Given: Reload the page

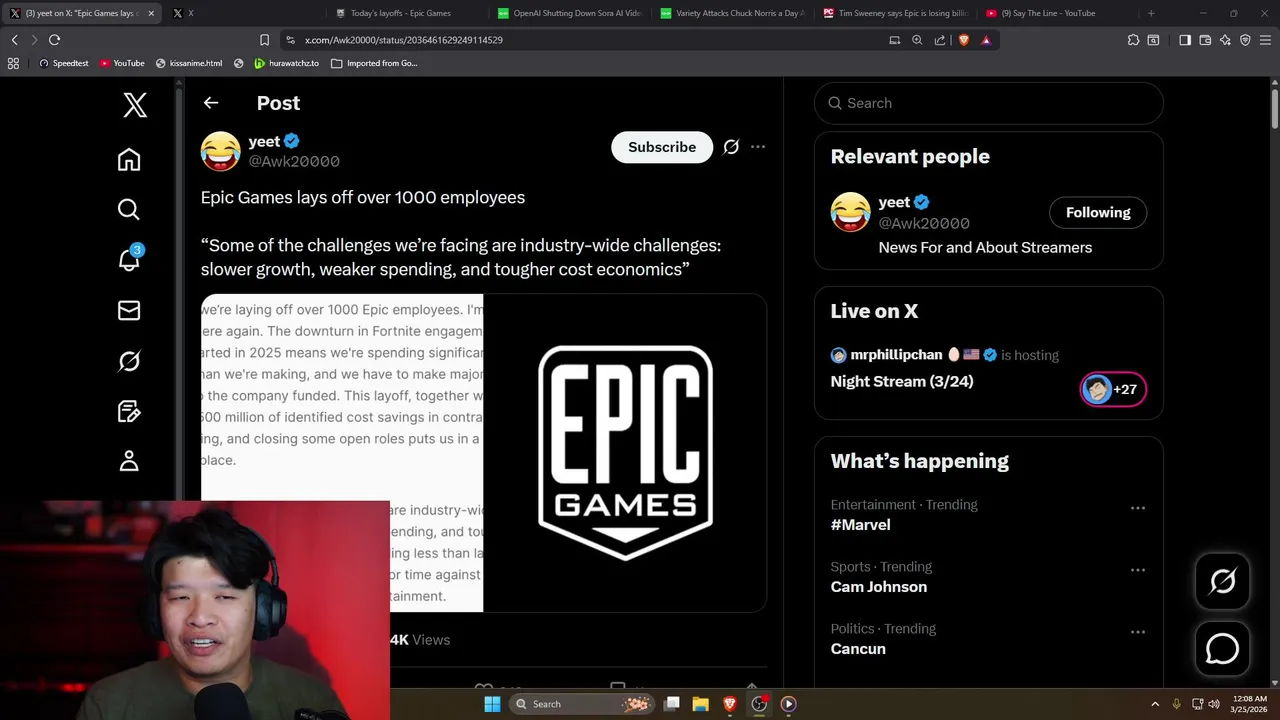Looking at the screenshot, I should pos(55,40).
